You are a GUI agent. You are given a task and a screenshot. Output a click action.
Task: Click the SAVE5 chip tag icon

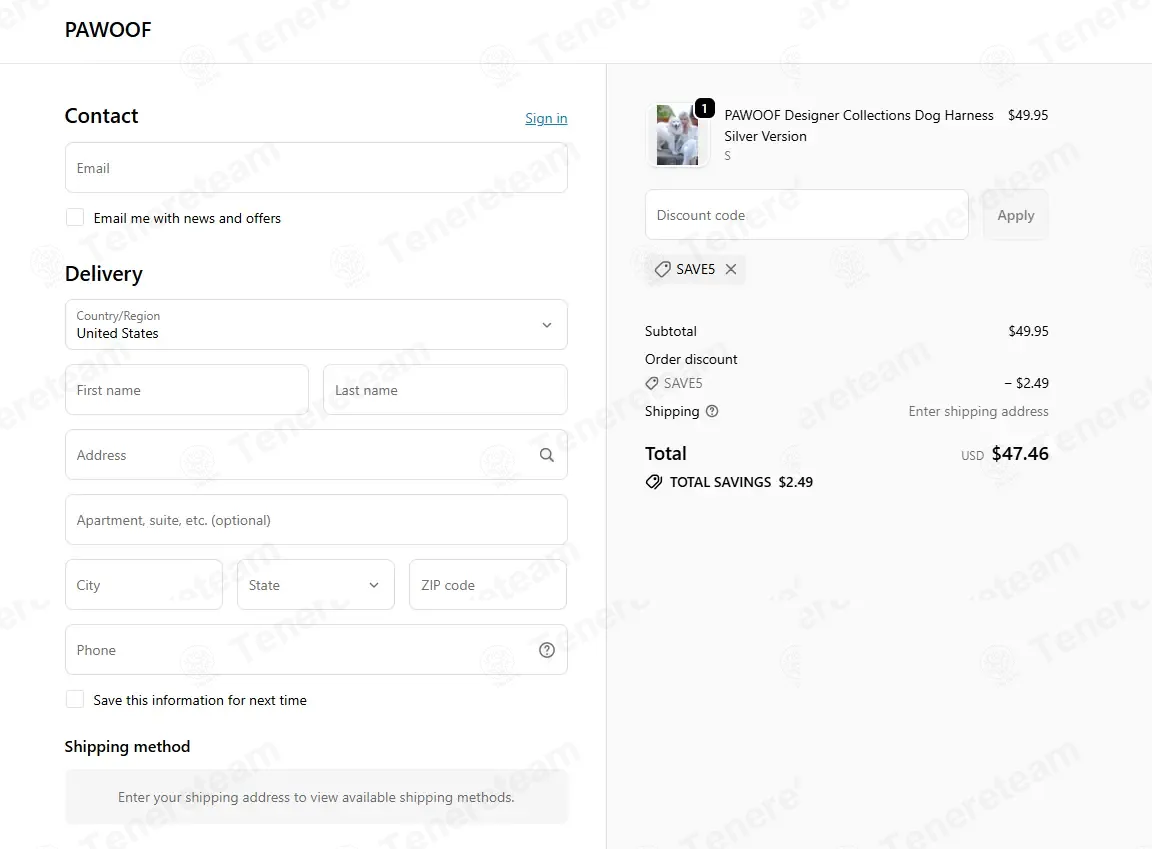[663, 269]
